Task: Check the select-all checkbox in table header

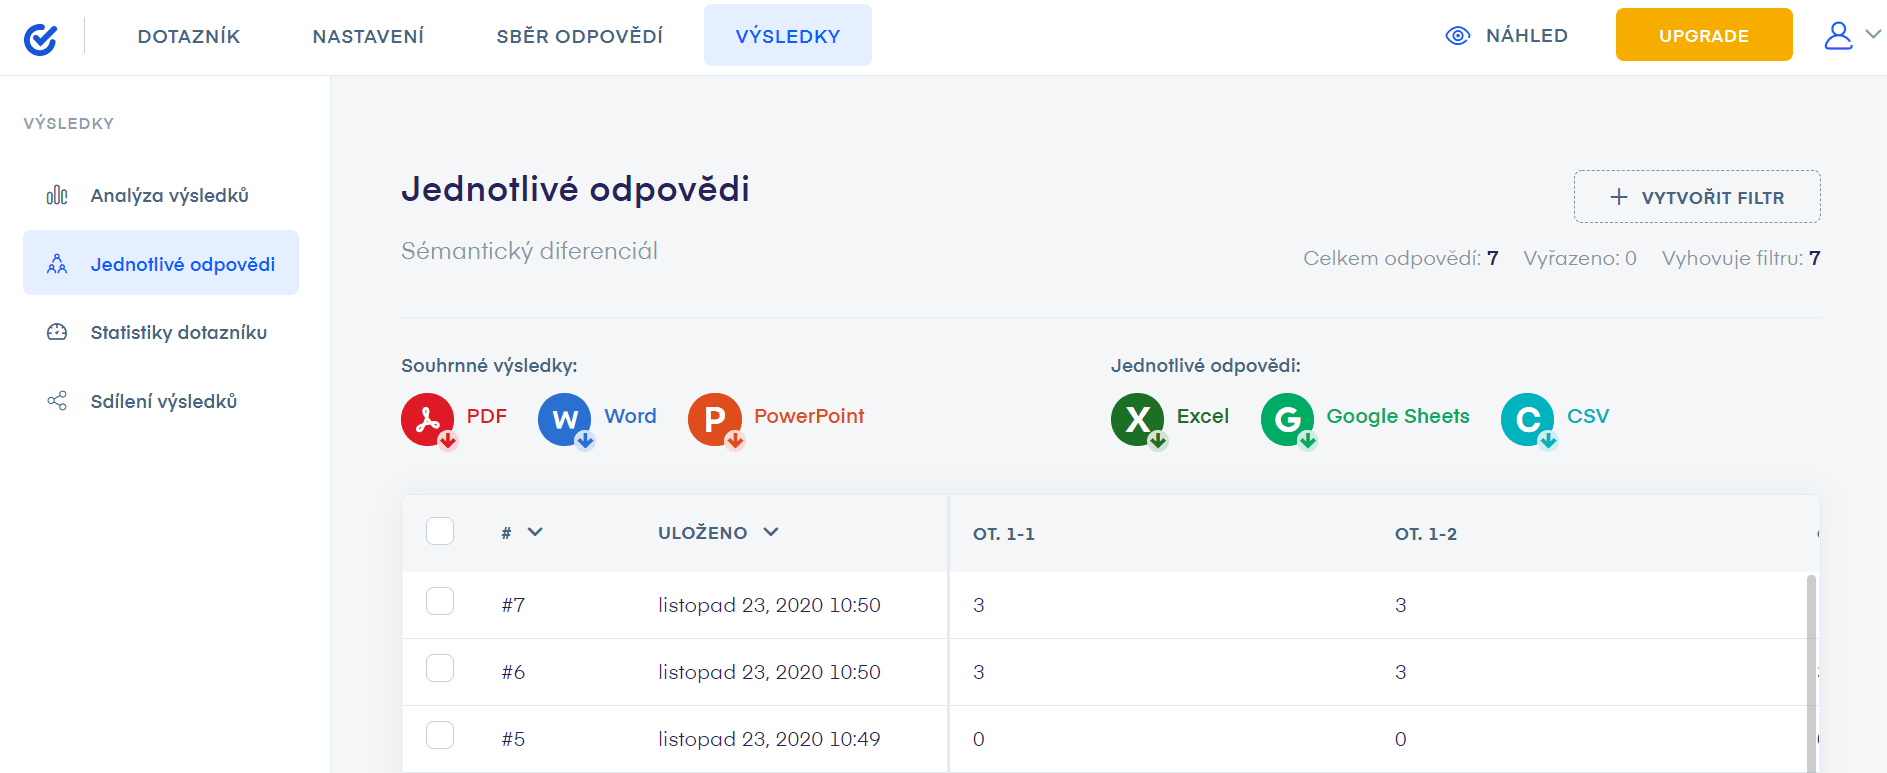Action: [440, 531]
